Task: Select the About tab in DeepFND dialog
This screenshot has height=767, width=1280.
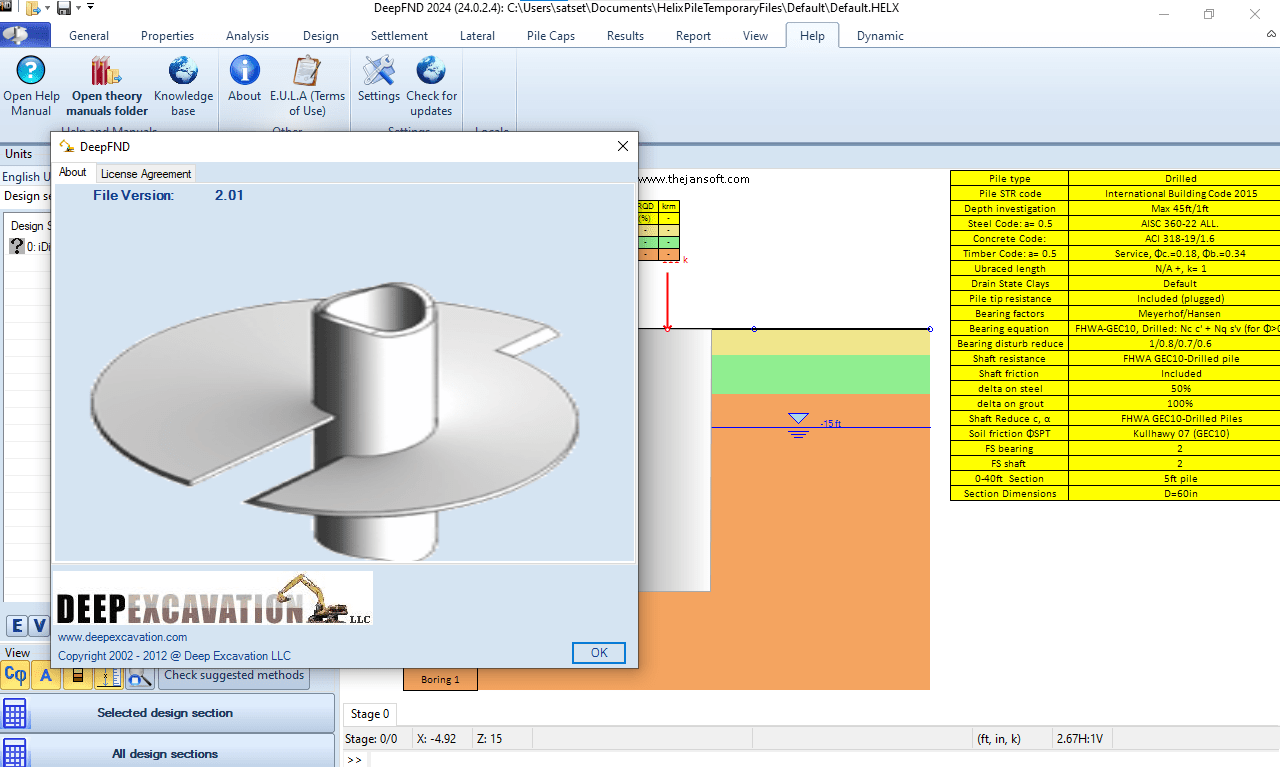Action: click(x=73, y=172)
